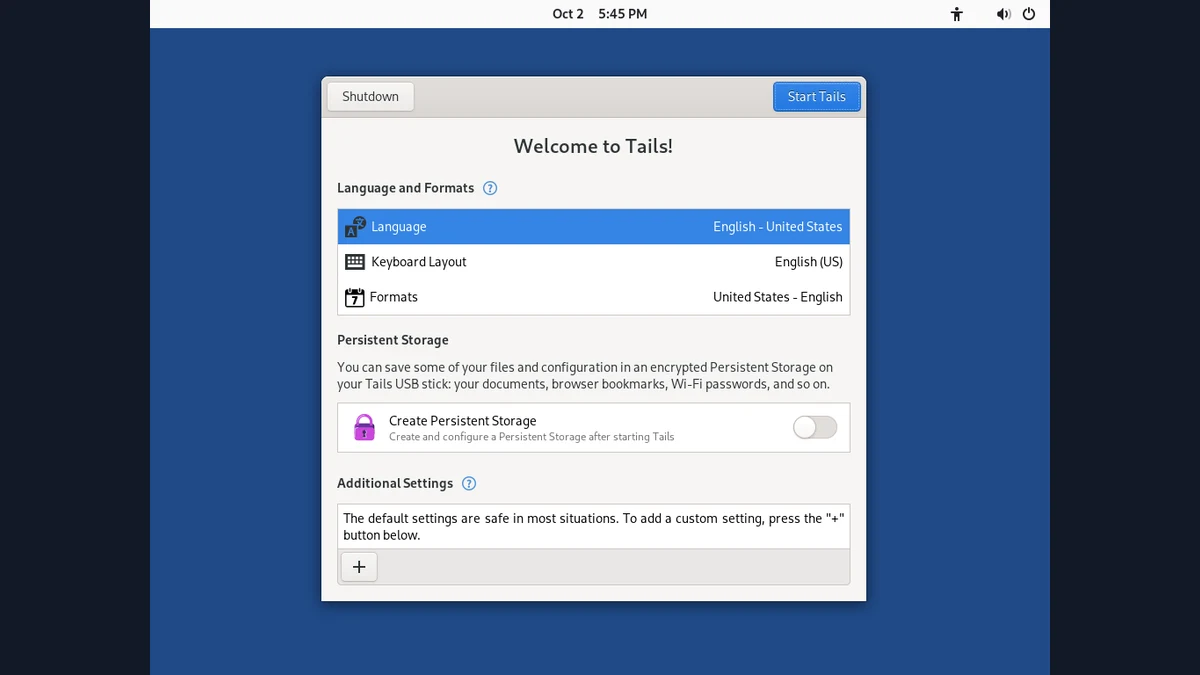Image resolution: width=1200 pixels, height=675 pixels.
Task: Change Keyboard Layout English (US) value
Action: [x=809, y=262]
